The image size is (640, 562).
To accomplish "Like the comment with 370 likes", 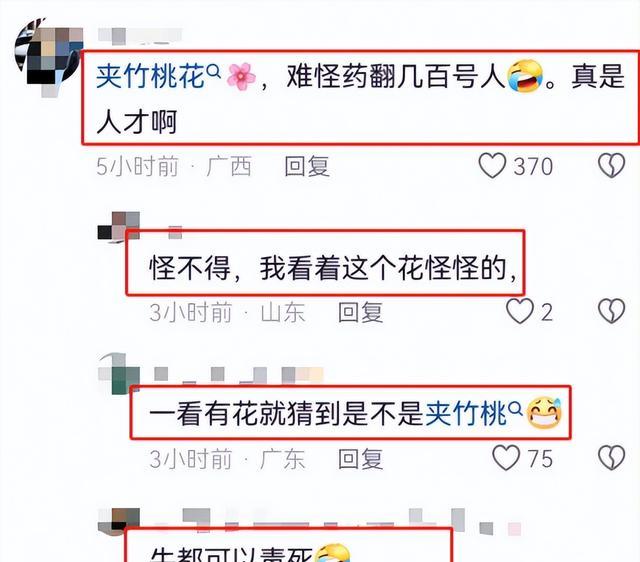I will tap(492, 166).
